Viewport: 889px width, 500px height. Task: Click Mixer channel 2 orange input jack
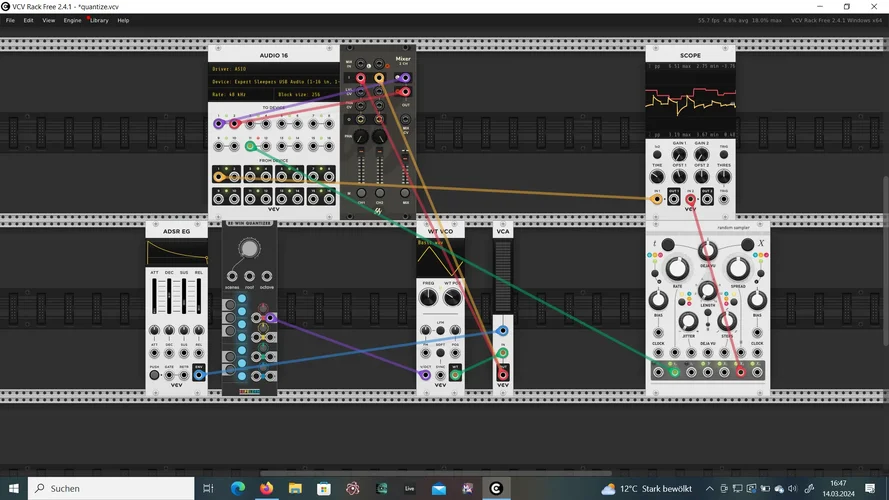pos(379,78)
